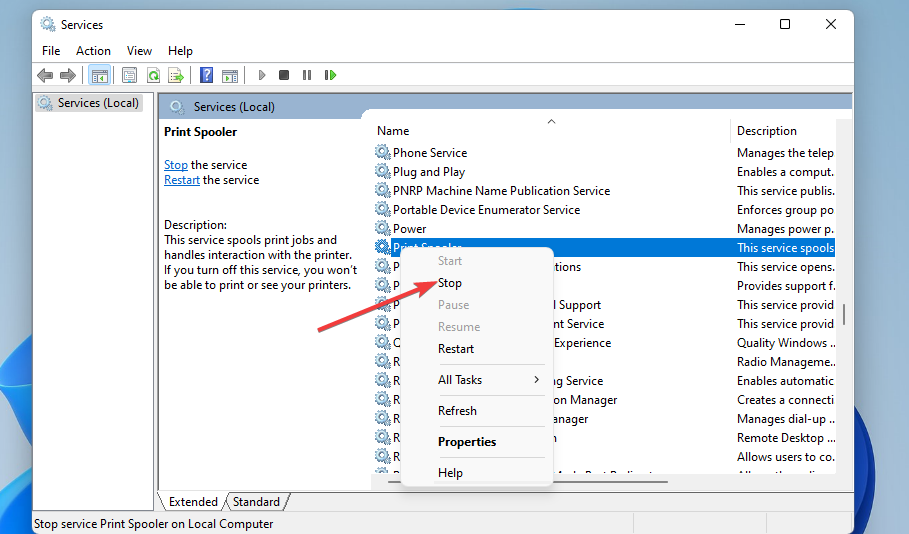Switch to the Standard tab
The height and width of the screenshot is (534, 909).
click(257, 502)
